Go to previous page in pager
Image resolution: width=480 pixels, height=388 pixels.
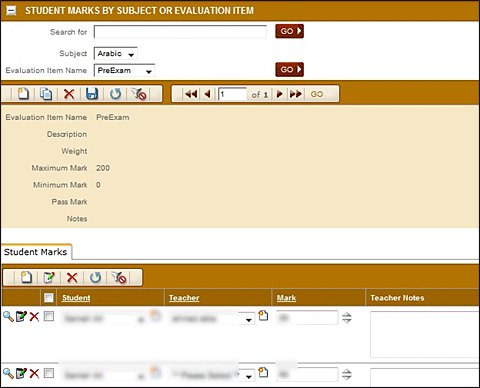coord(208,94)
